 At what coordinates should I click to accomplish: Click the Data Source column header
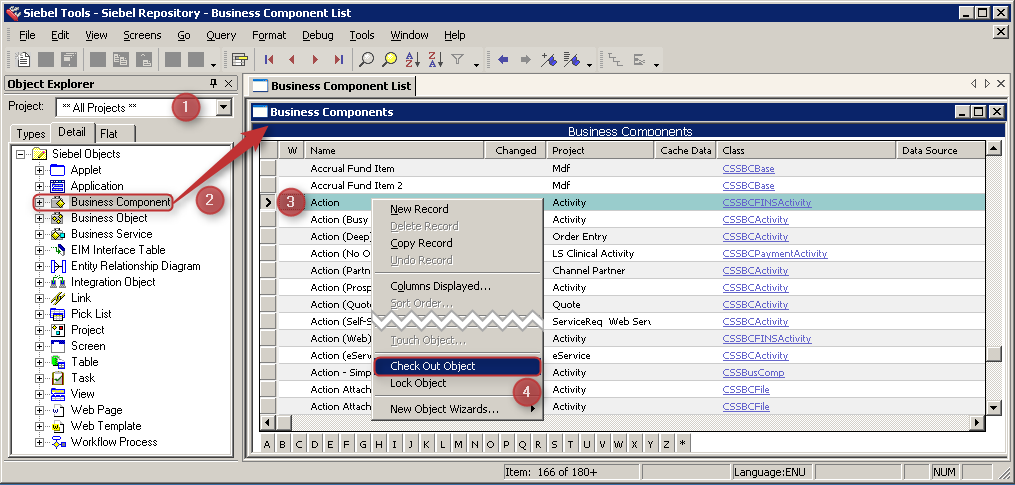point(941,150)
